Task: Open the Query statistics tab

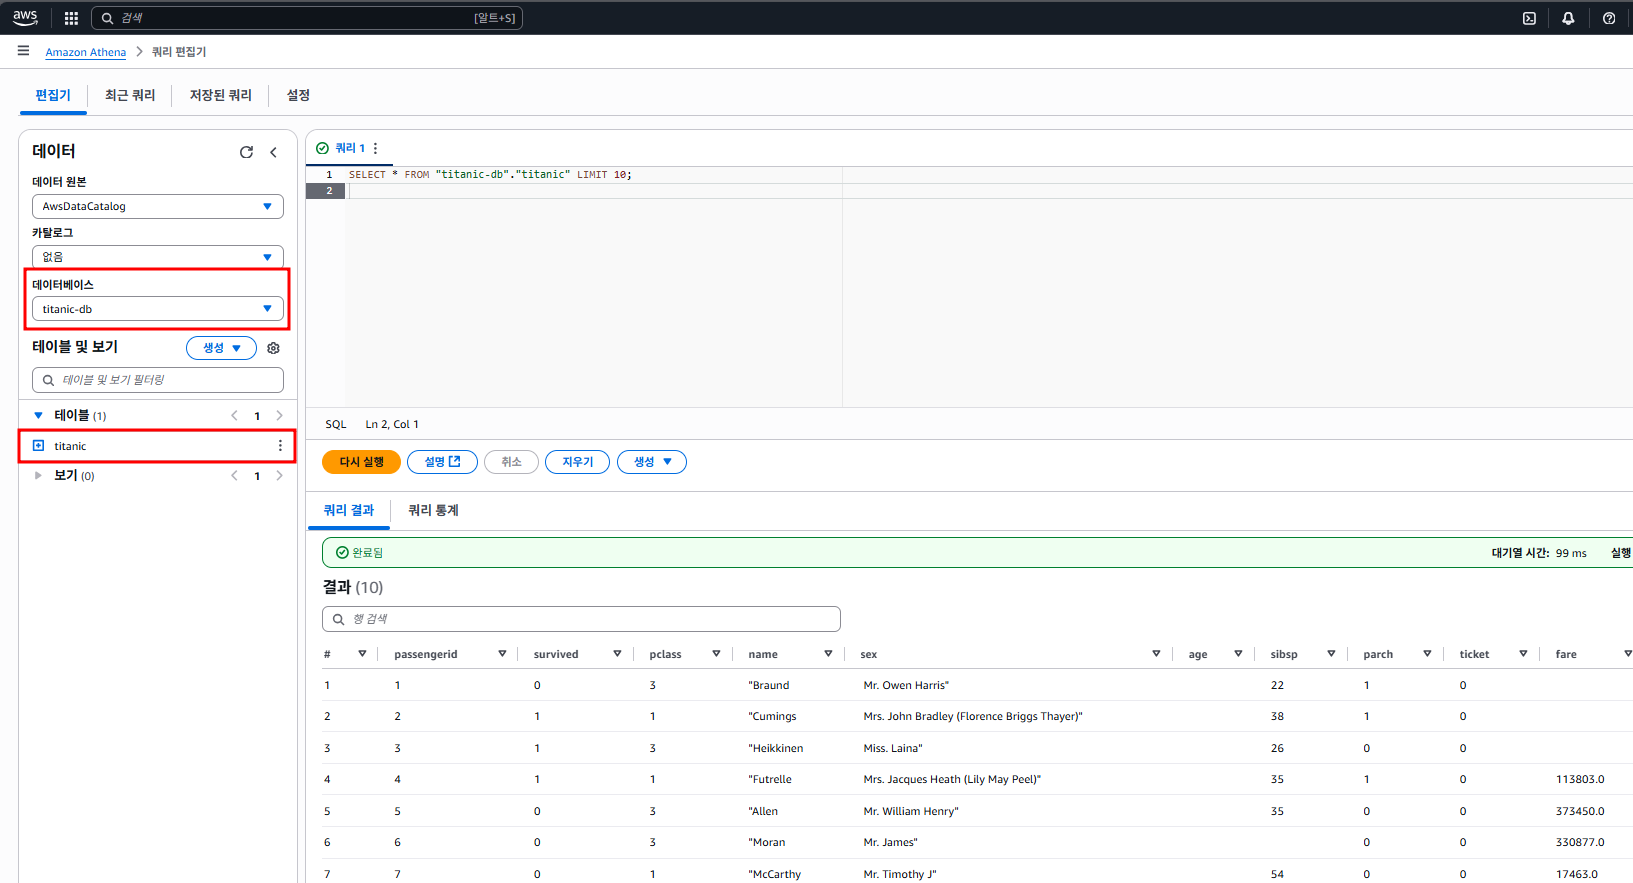Action: [433, 510]
